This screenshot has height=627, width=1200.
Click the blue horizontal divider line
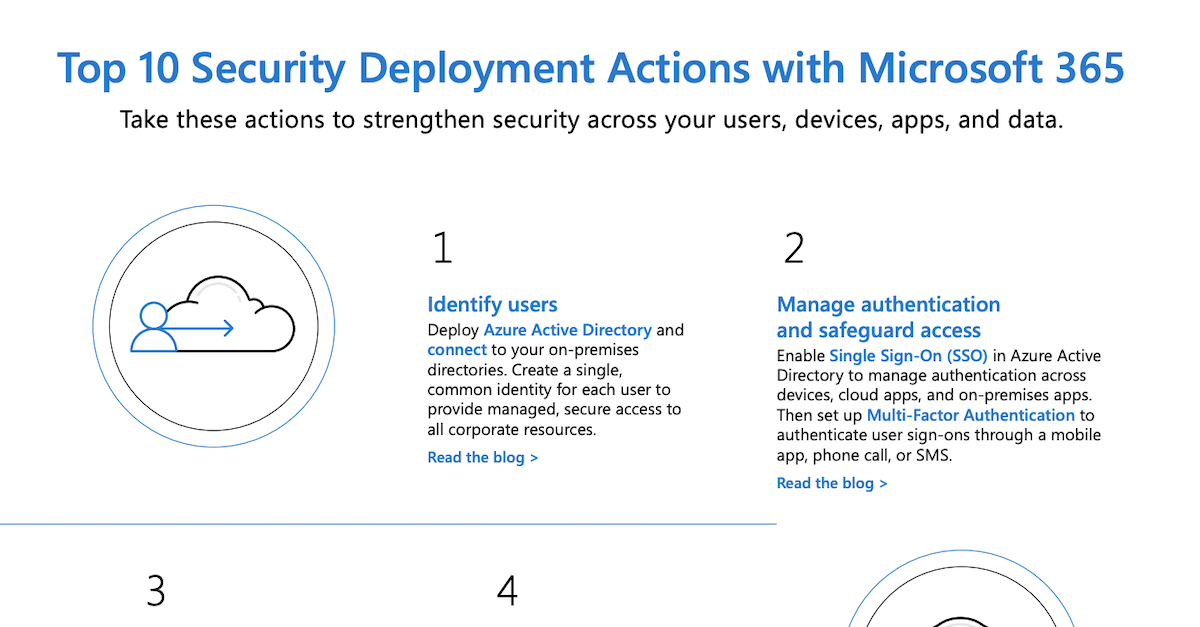coord(388,523)
